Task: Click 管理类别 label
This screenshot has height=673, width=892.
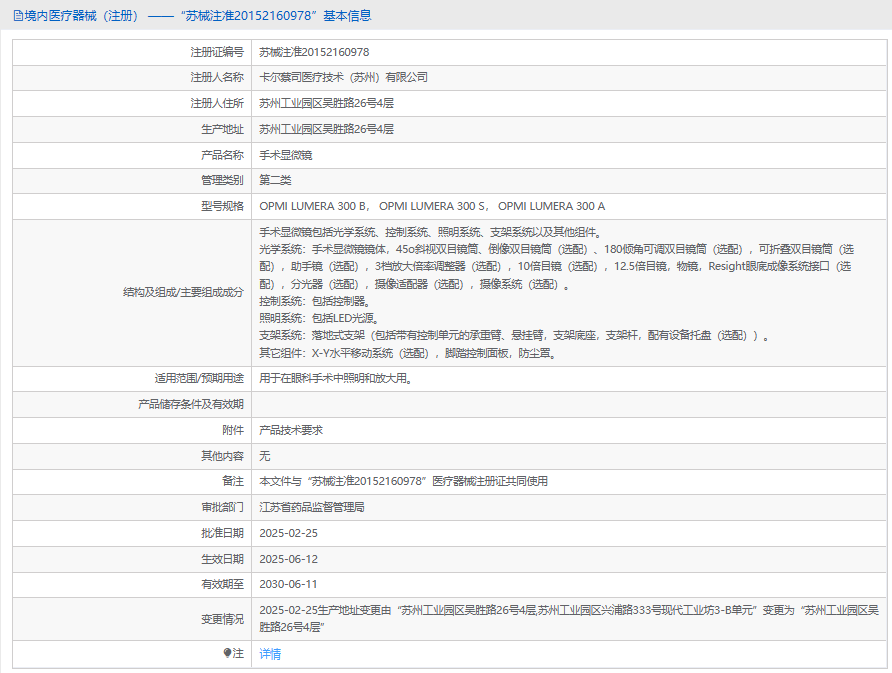Action: point(222,180)
